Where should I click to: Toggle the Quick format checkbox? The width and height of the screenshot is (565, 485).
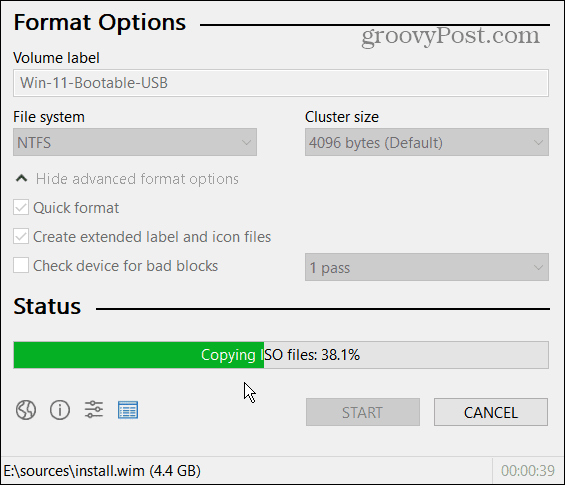[x=21, y=208]
